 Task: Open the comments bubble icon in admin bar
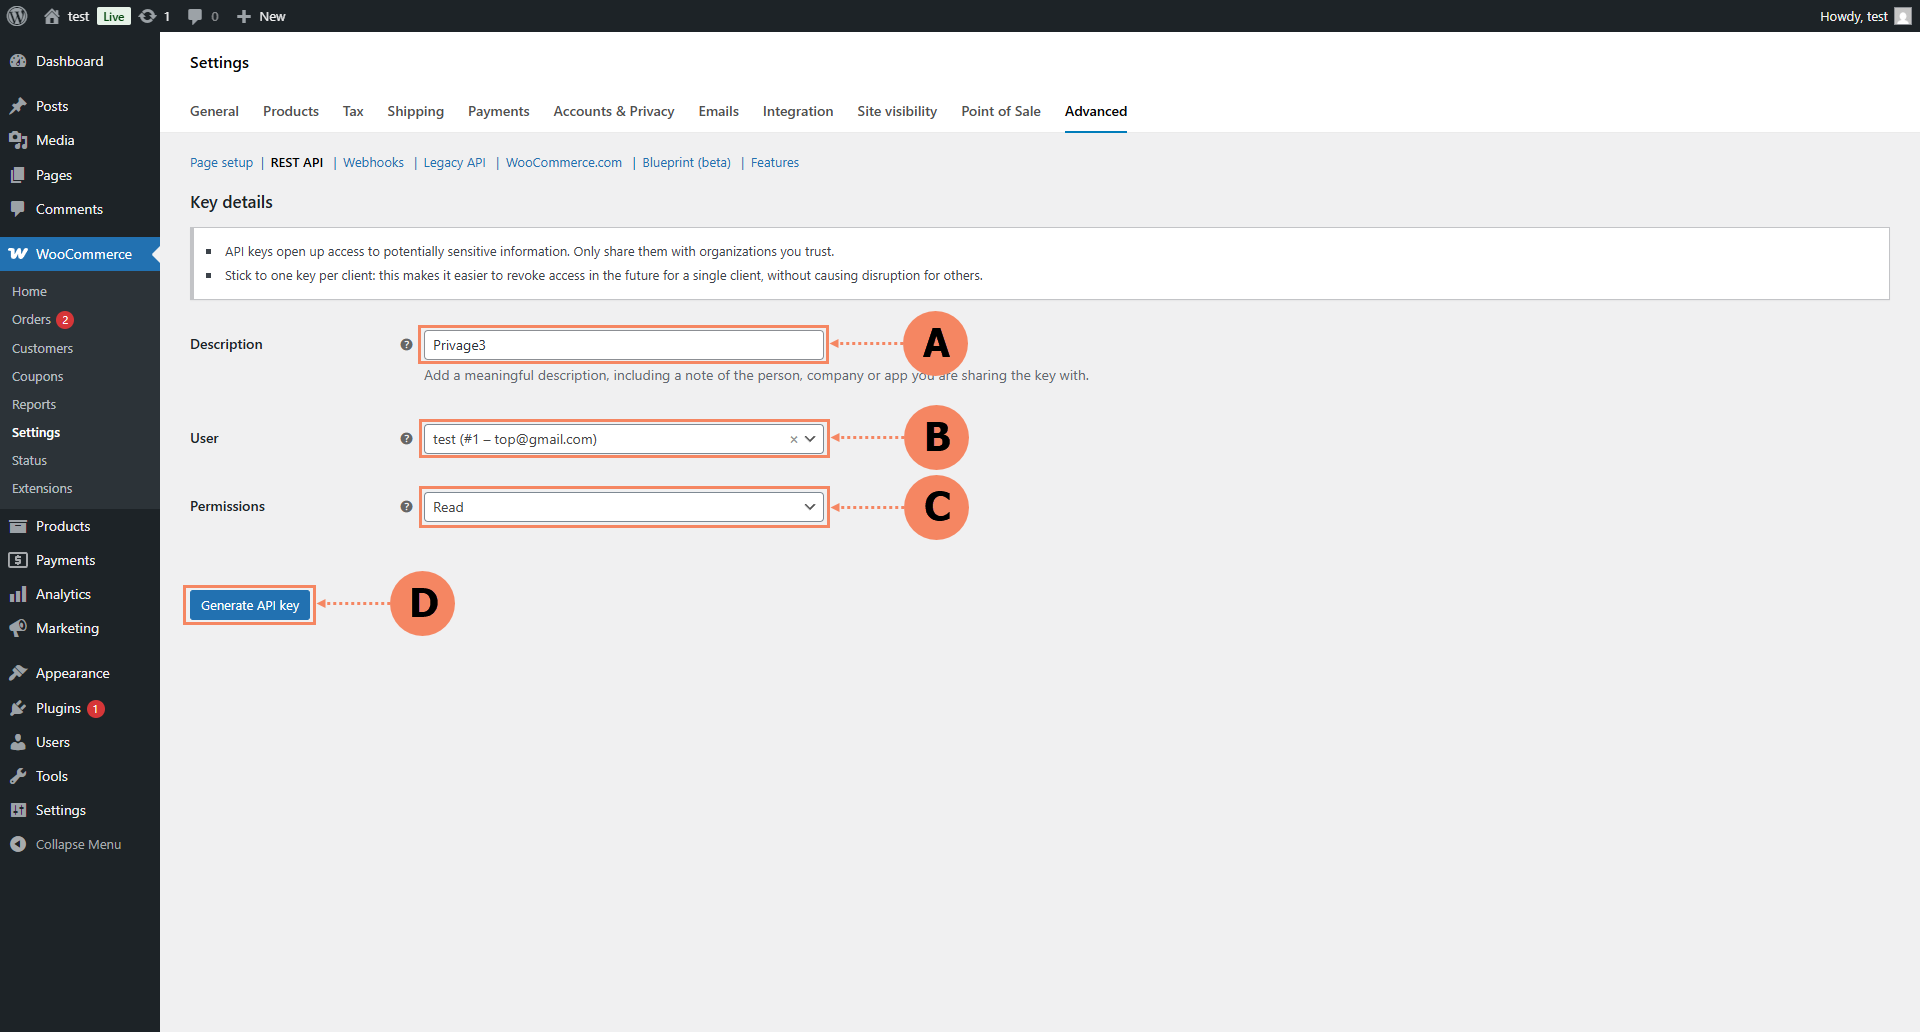(x=195, y=16)
